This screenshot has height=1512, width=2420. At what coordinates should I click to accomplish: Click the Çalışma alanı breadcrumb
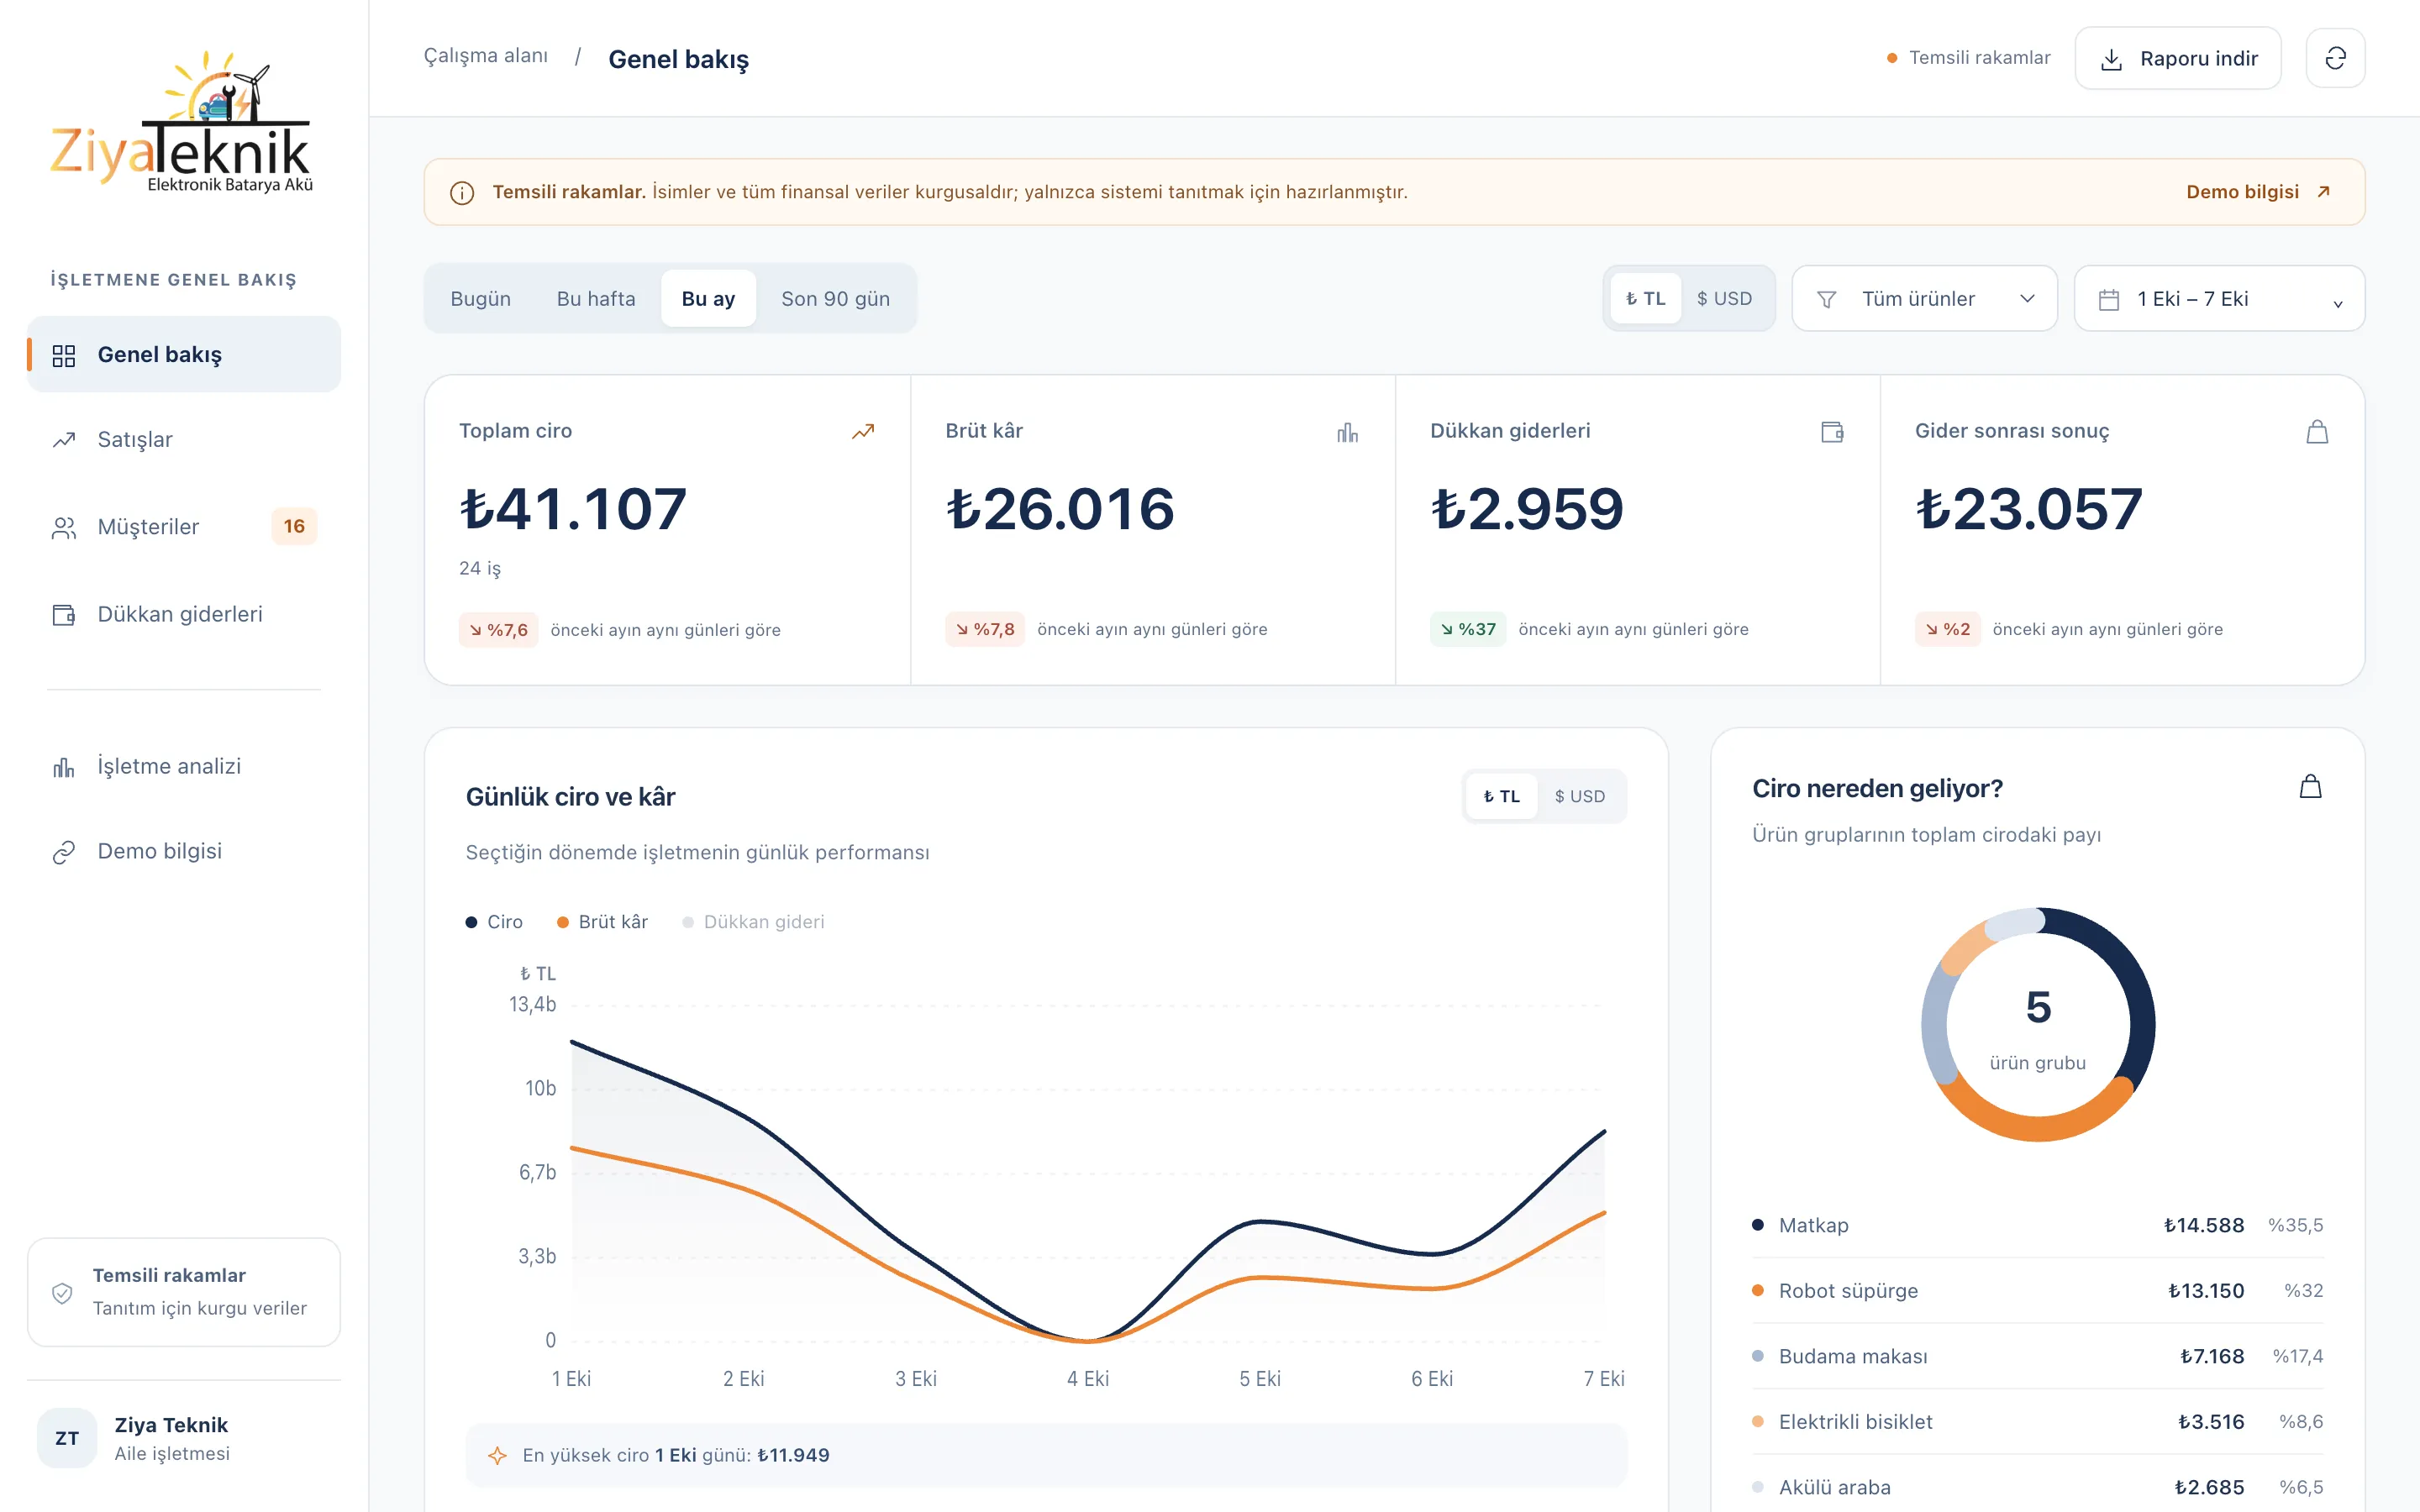[x=486, y=56]
